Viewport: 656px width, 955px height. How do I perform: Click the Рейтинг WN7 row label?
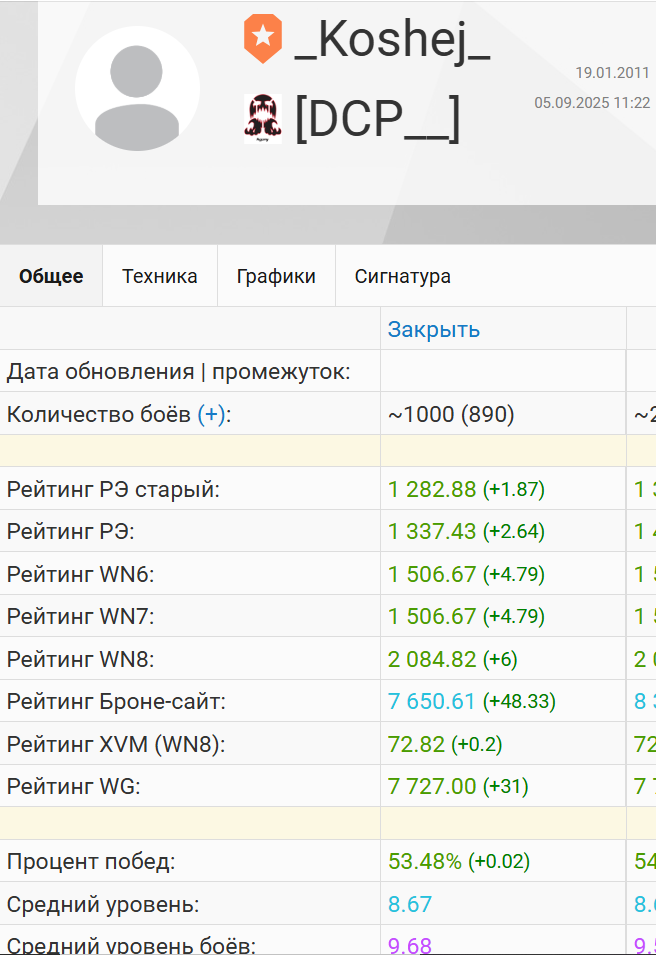(x=80, y=616)
